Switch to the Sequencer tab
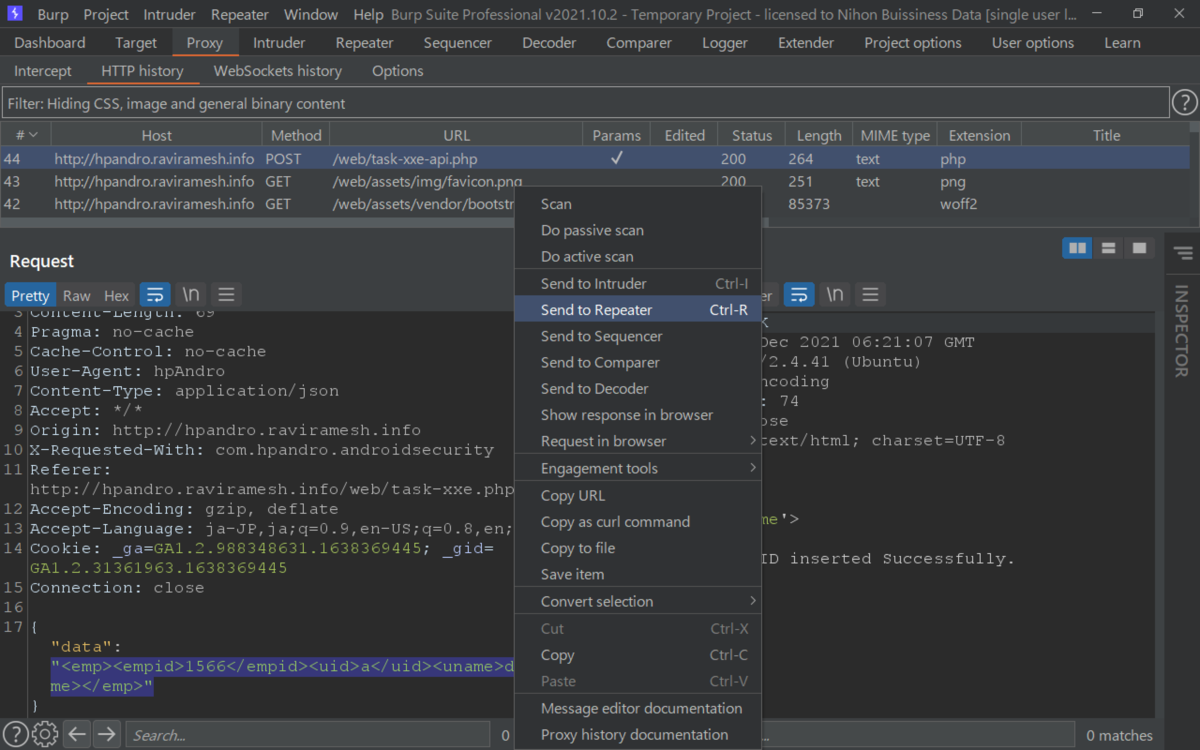Viewport: 1200px width, 750px height. point(458,43)
